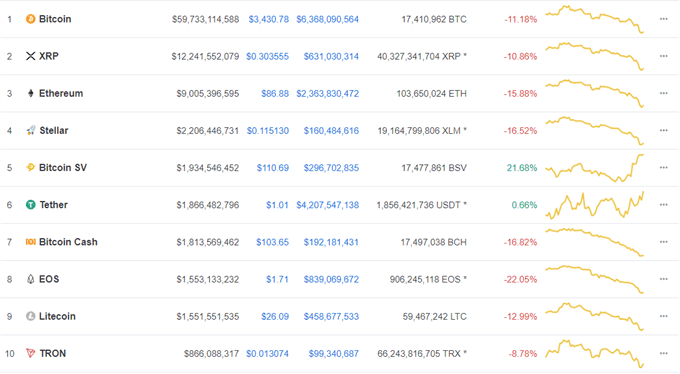
Task: Open the Tether volume $4,207,547,138 link
Action: pyautogui.click(x=327, y=205)
